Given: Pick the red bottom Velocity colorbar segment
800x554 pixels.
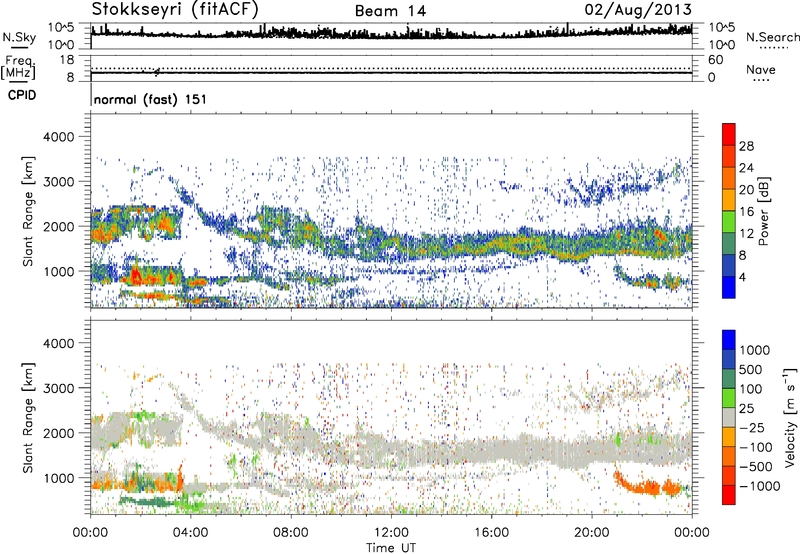Looking at the screenshot, I should pyautogui.click(x=729, y=495).
